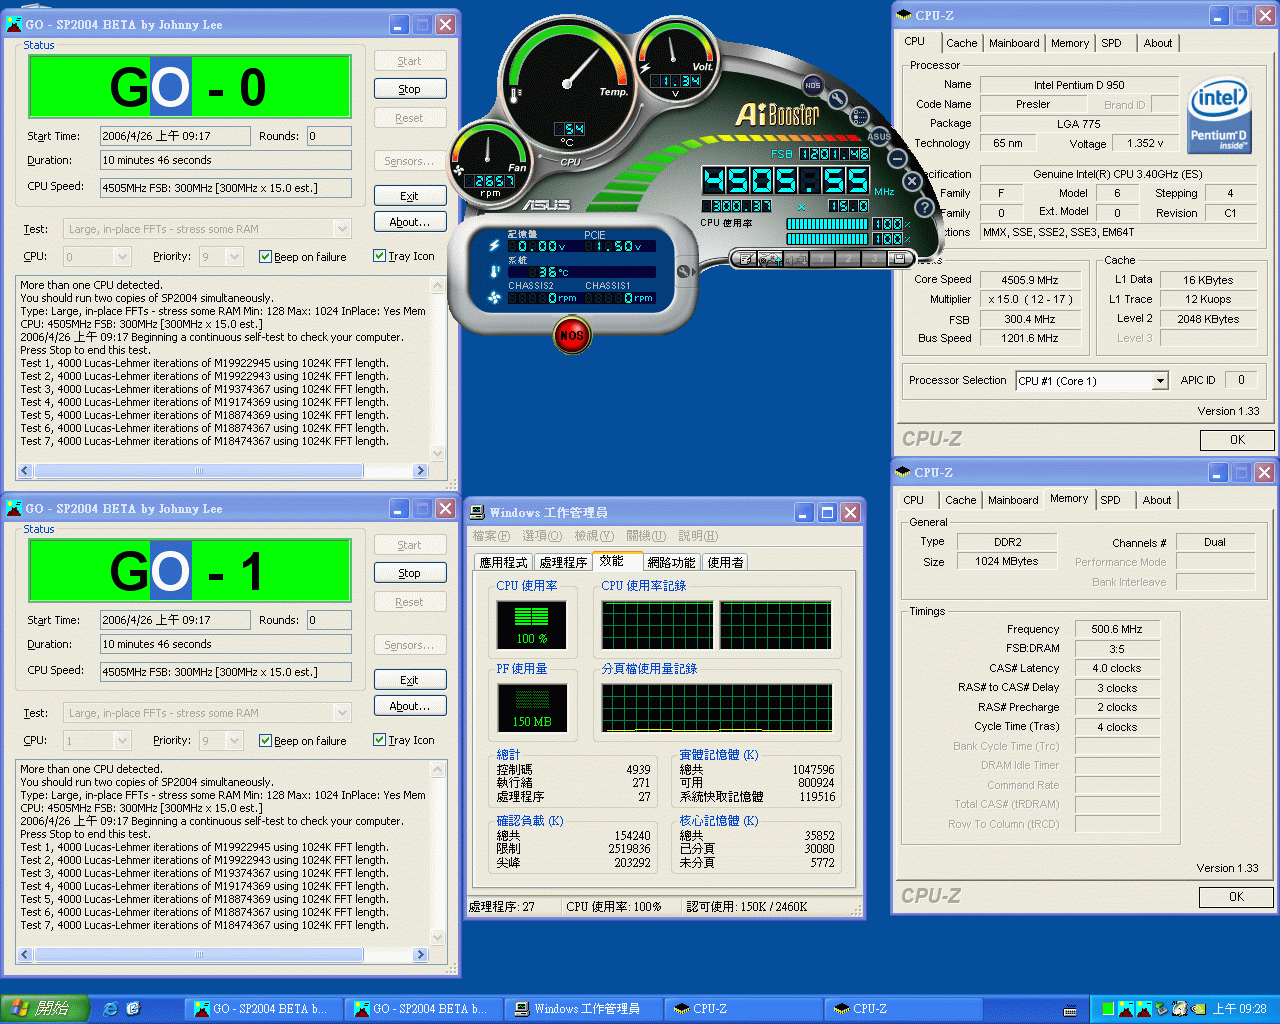Click the round ASUS logo button

click(x=879, y=136)
